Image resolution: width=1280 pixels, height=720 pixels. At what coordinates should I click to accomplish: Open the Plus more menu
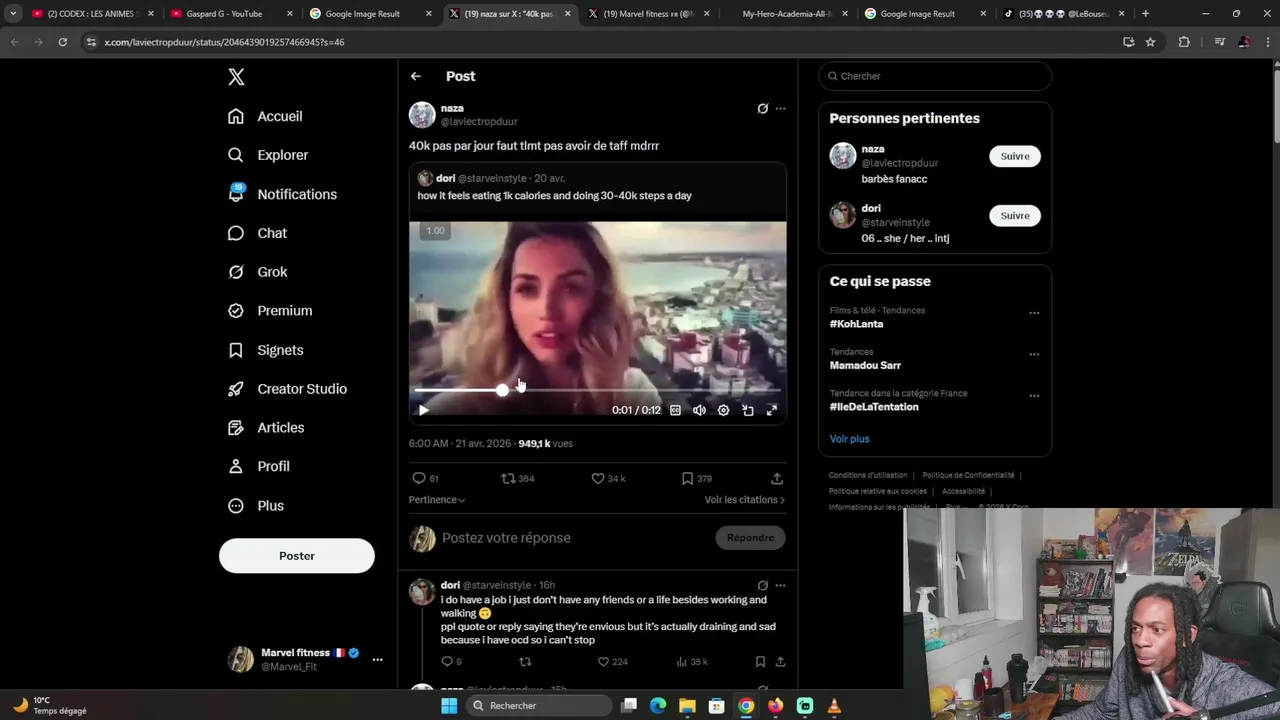(x=256, y=506)
